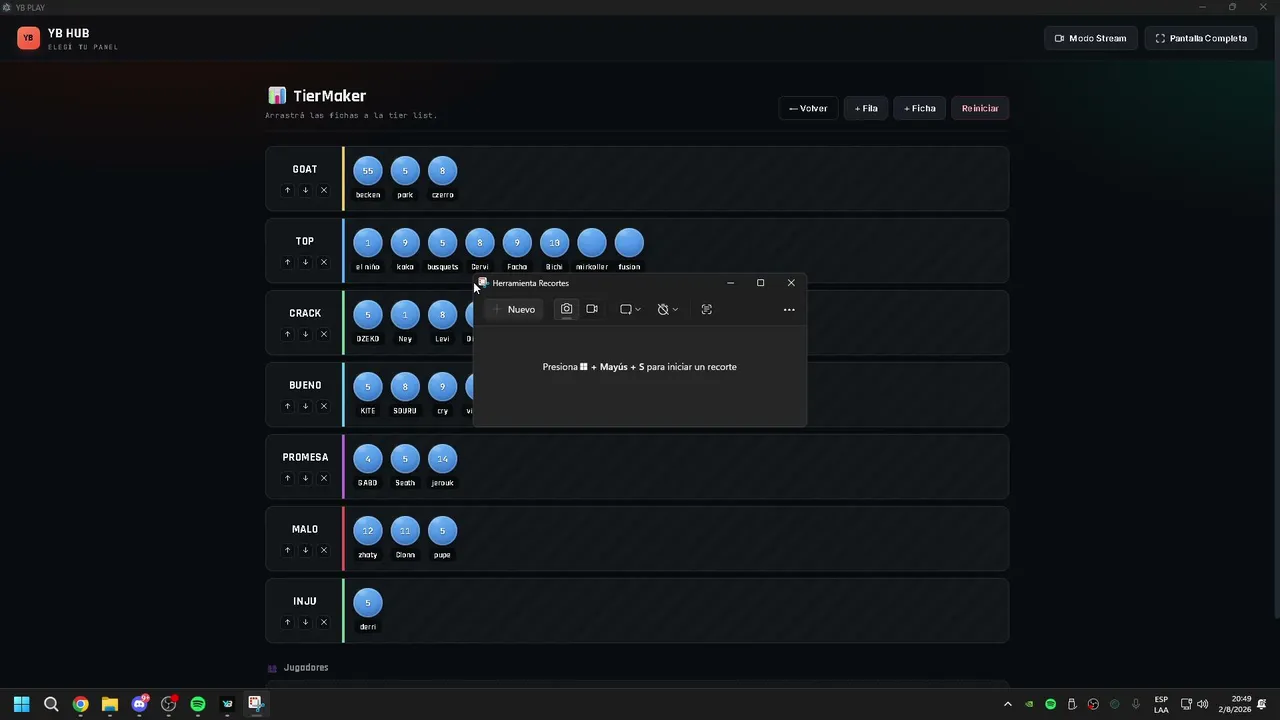
Task: Open the Windows Start menu
Action: (22, 704)
